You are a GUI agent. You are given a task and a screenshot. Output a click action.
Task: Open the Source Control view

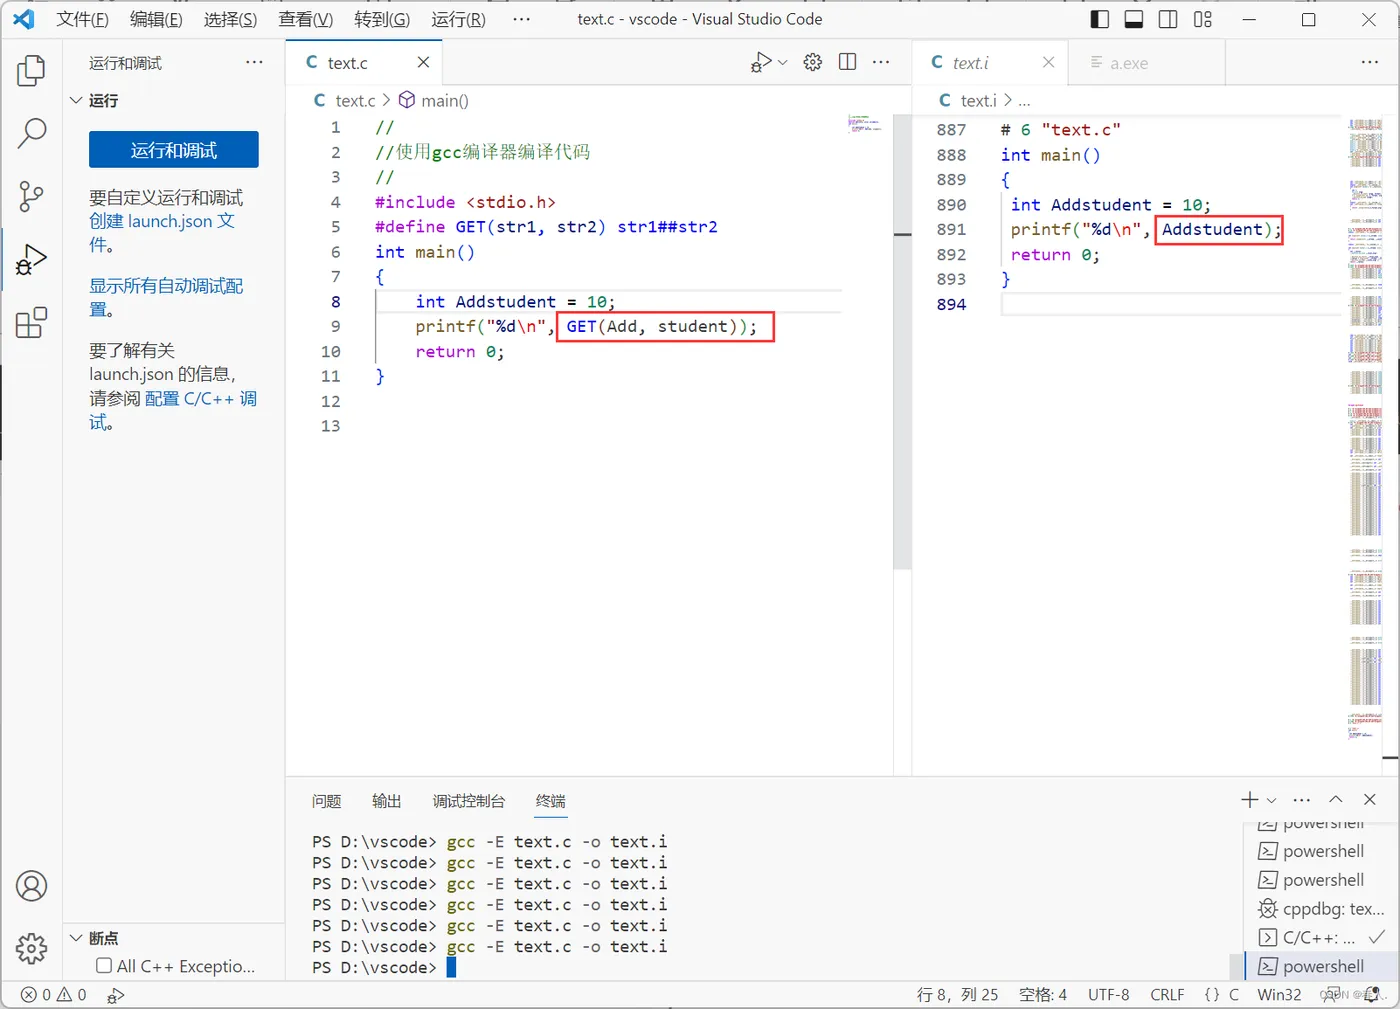tap(31, 196)
